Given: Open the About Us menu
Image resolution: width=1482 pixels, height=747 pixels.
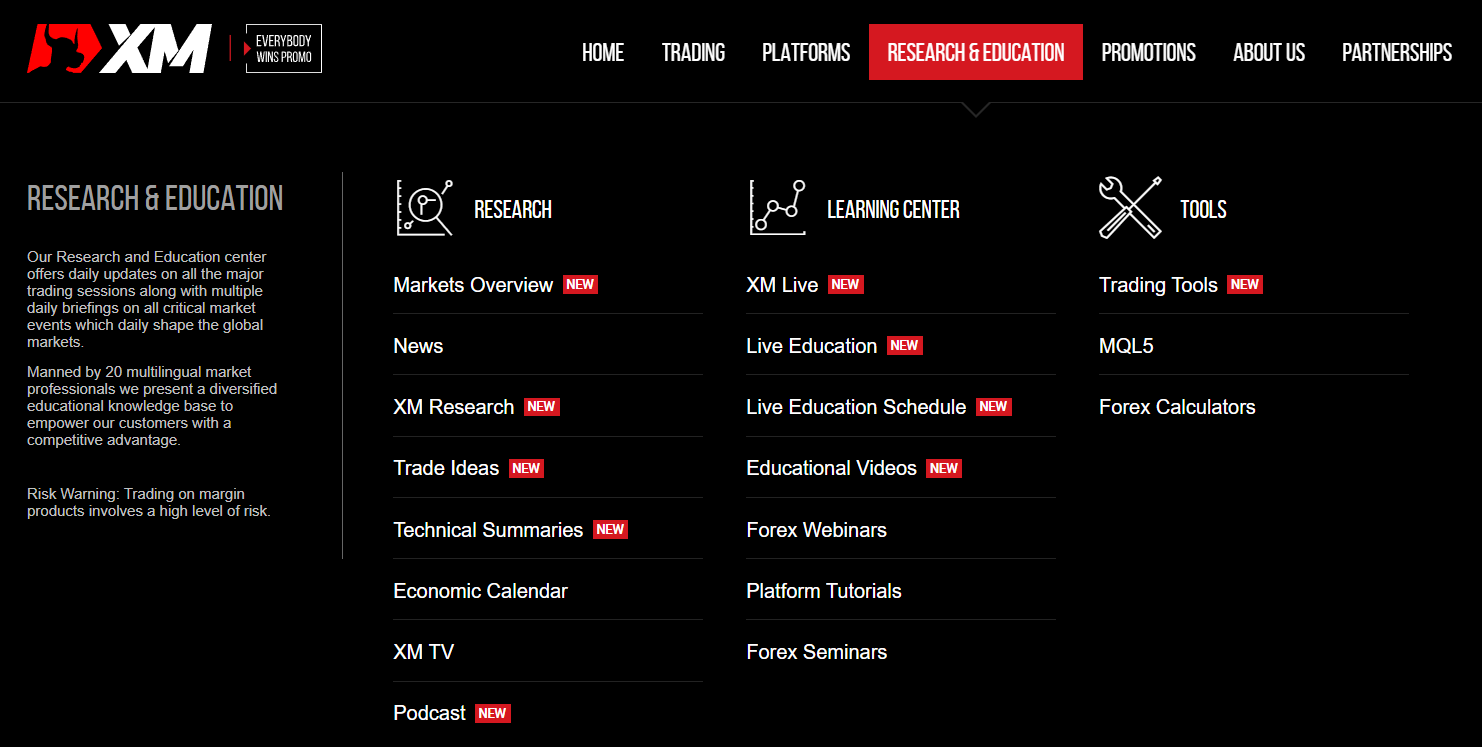Looking at the screenshot, I should pos(1269,52).
